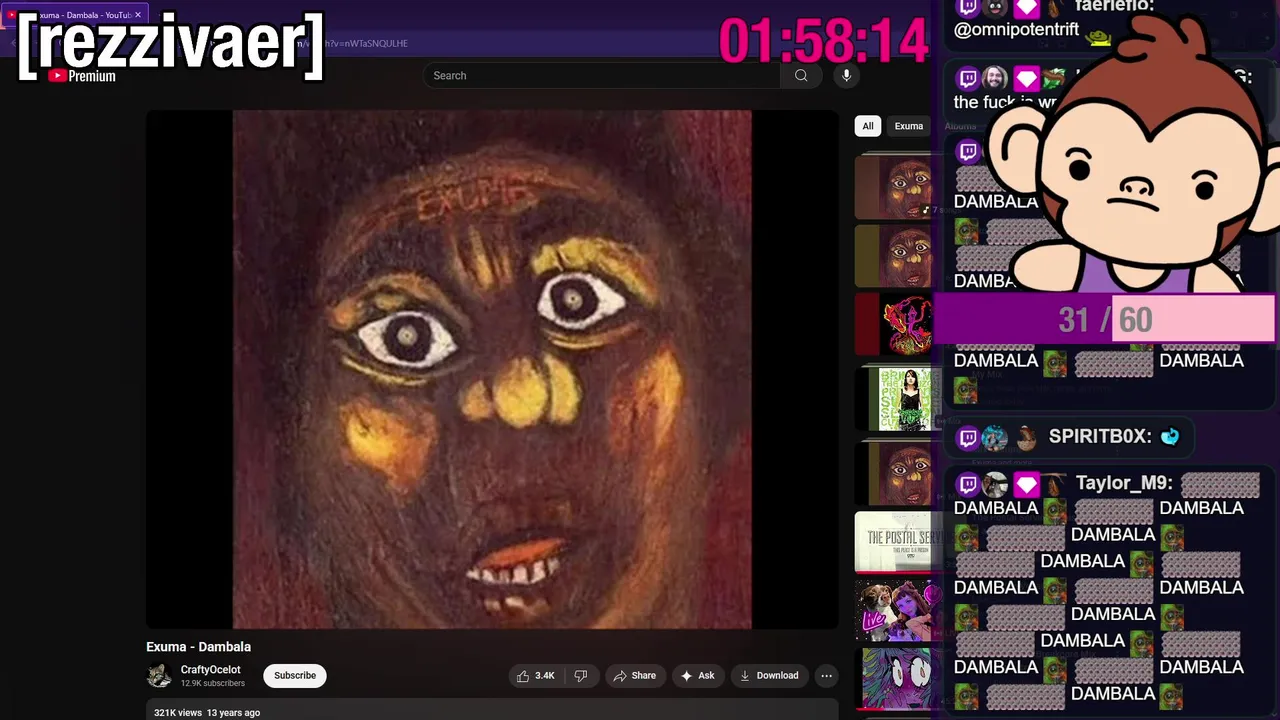The width and height of the screenshot is (1280, 720).
Task: Click the Exuma face painting video player
Action: point(492,369)
